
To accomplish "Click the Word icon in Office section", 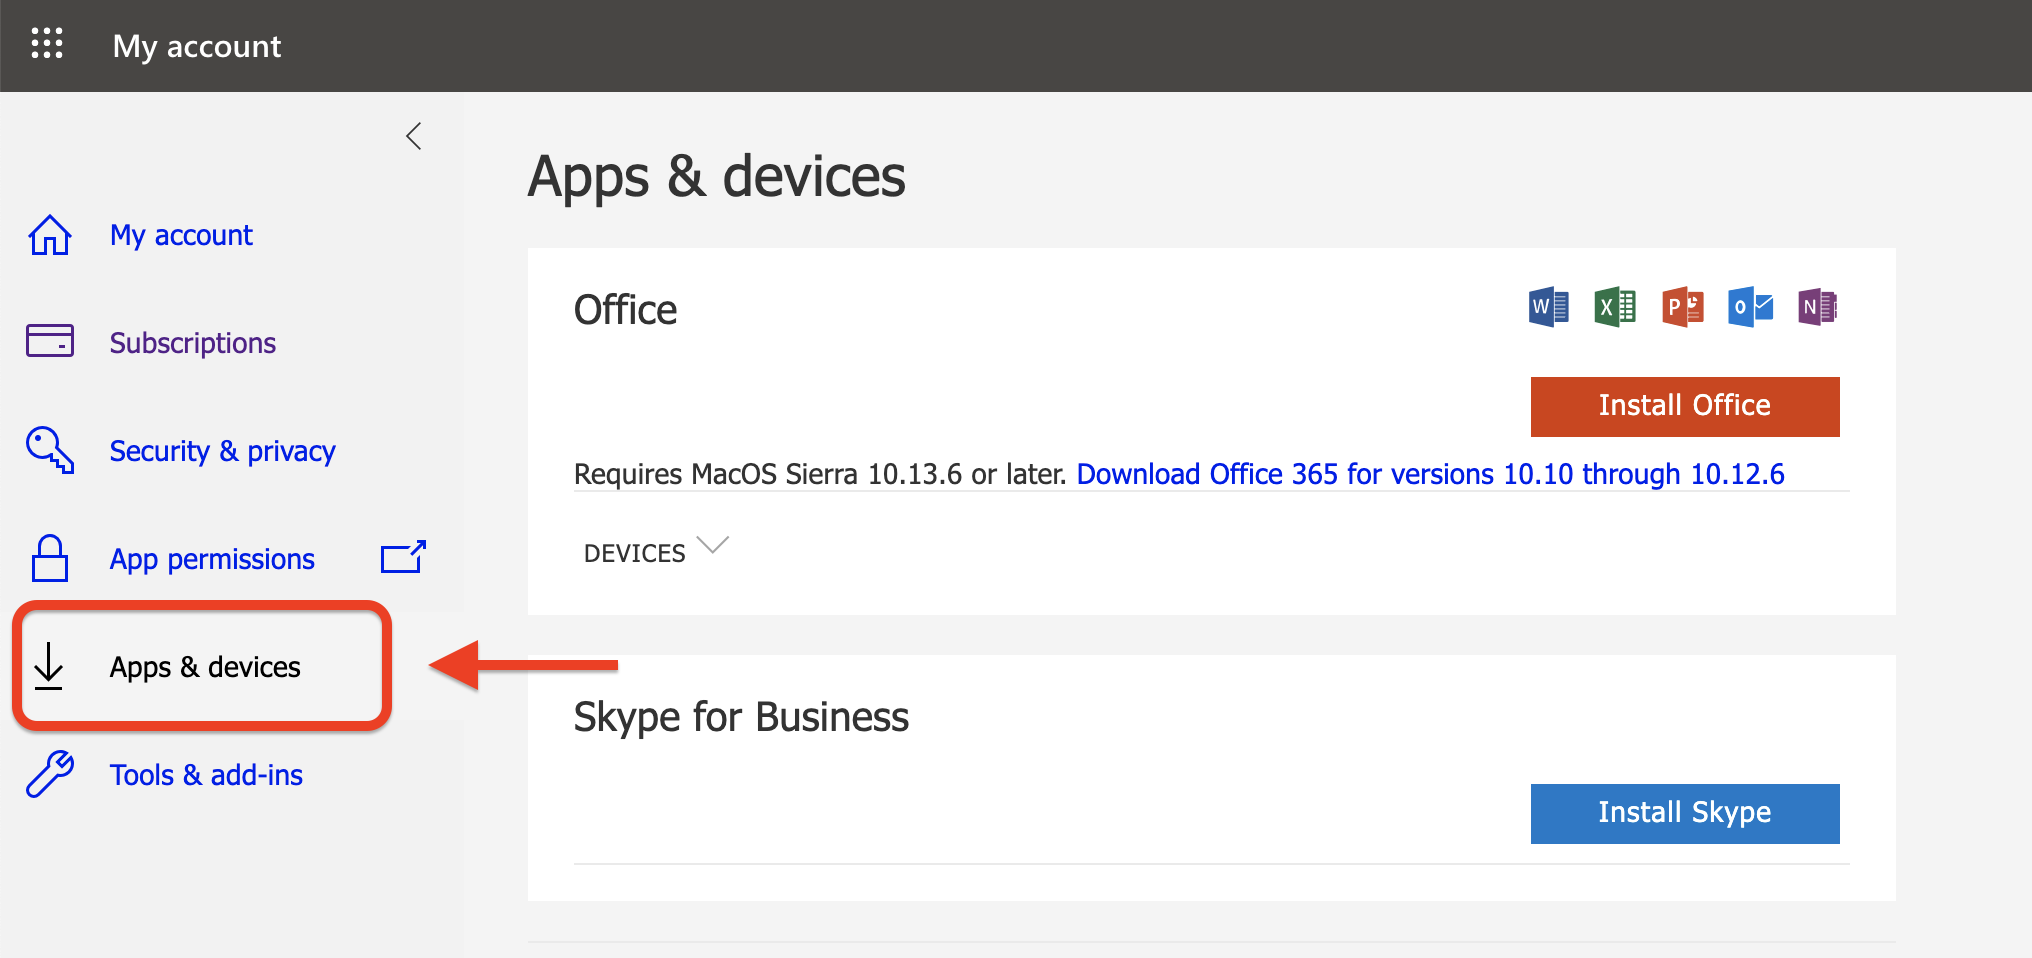I will pyautogui.click(x=1548, y=307).
